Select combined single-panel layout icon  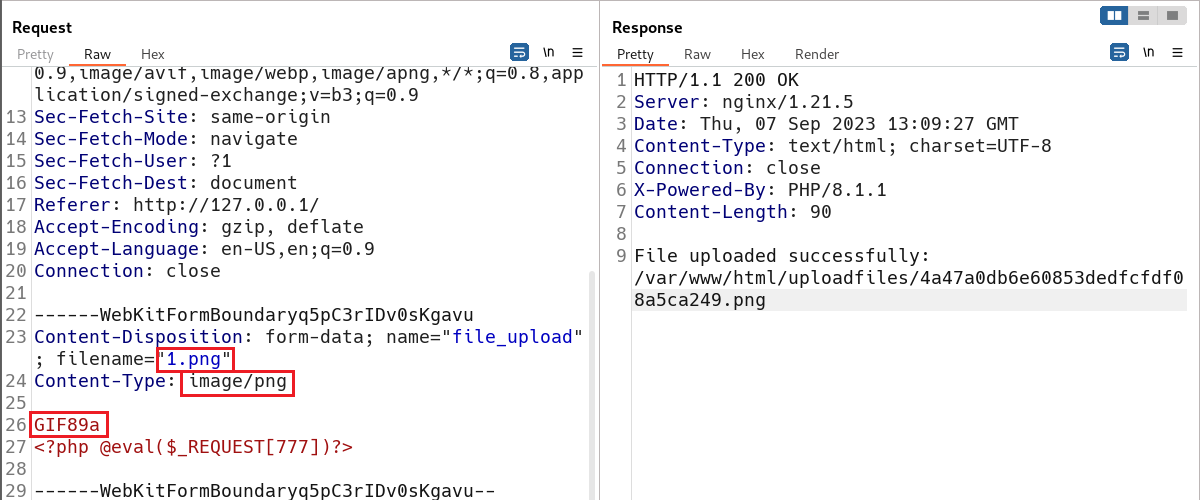(1170, 15)
